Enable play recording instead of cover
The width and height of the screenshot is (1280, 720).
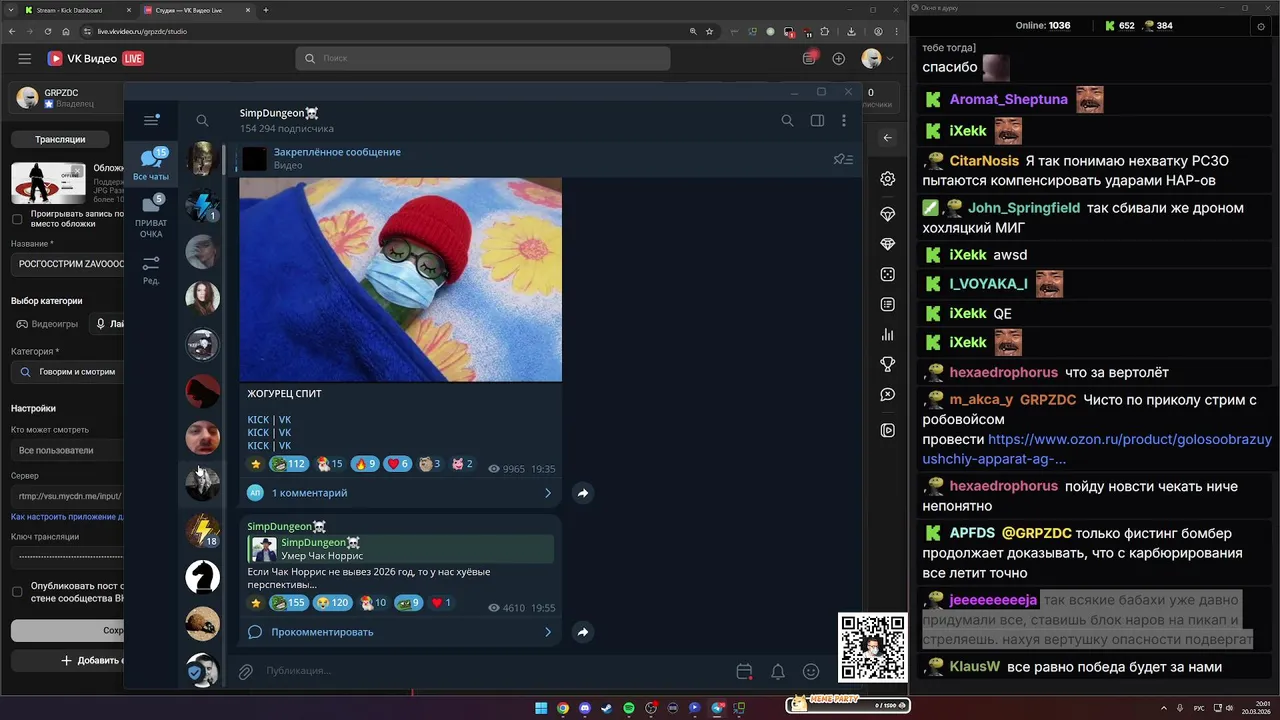(x=17, y=219)
